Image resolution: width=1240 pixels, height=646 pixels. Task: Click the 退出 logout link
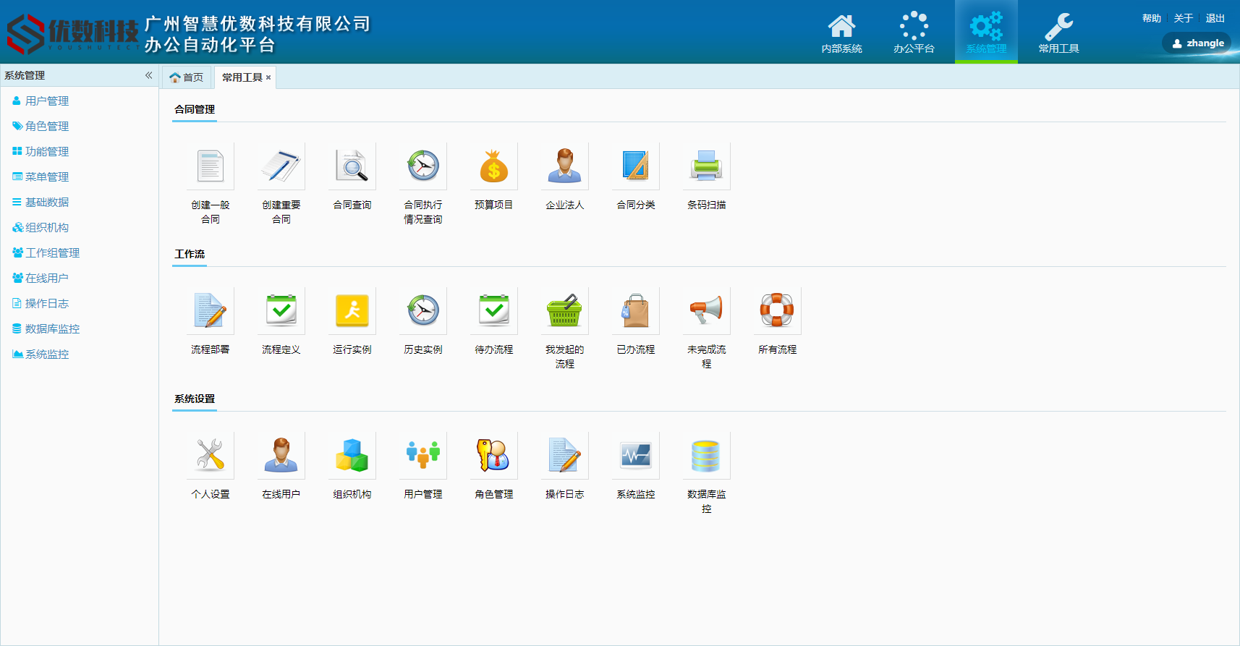click(1215, 18)
